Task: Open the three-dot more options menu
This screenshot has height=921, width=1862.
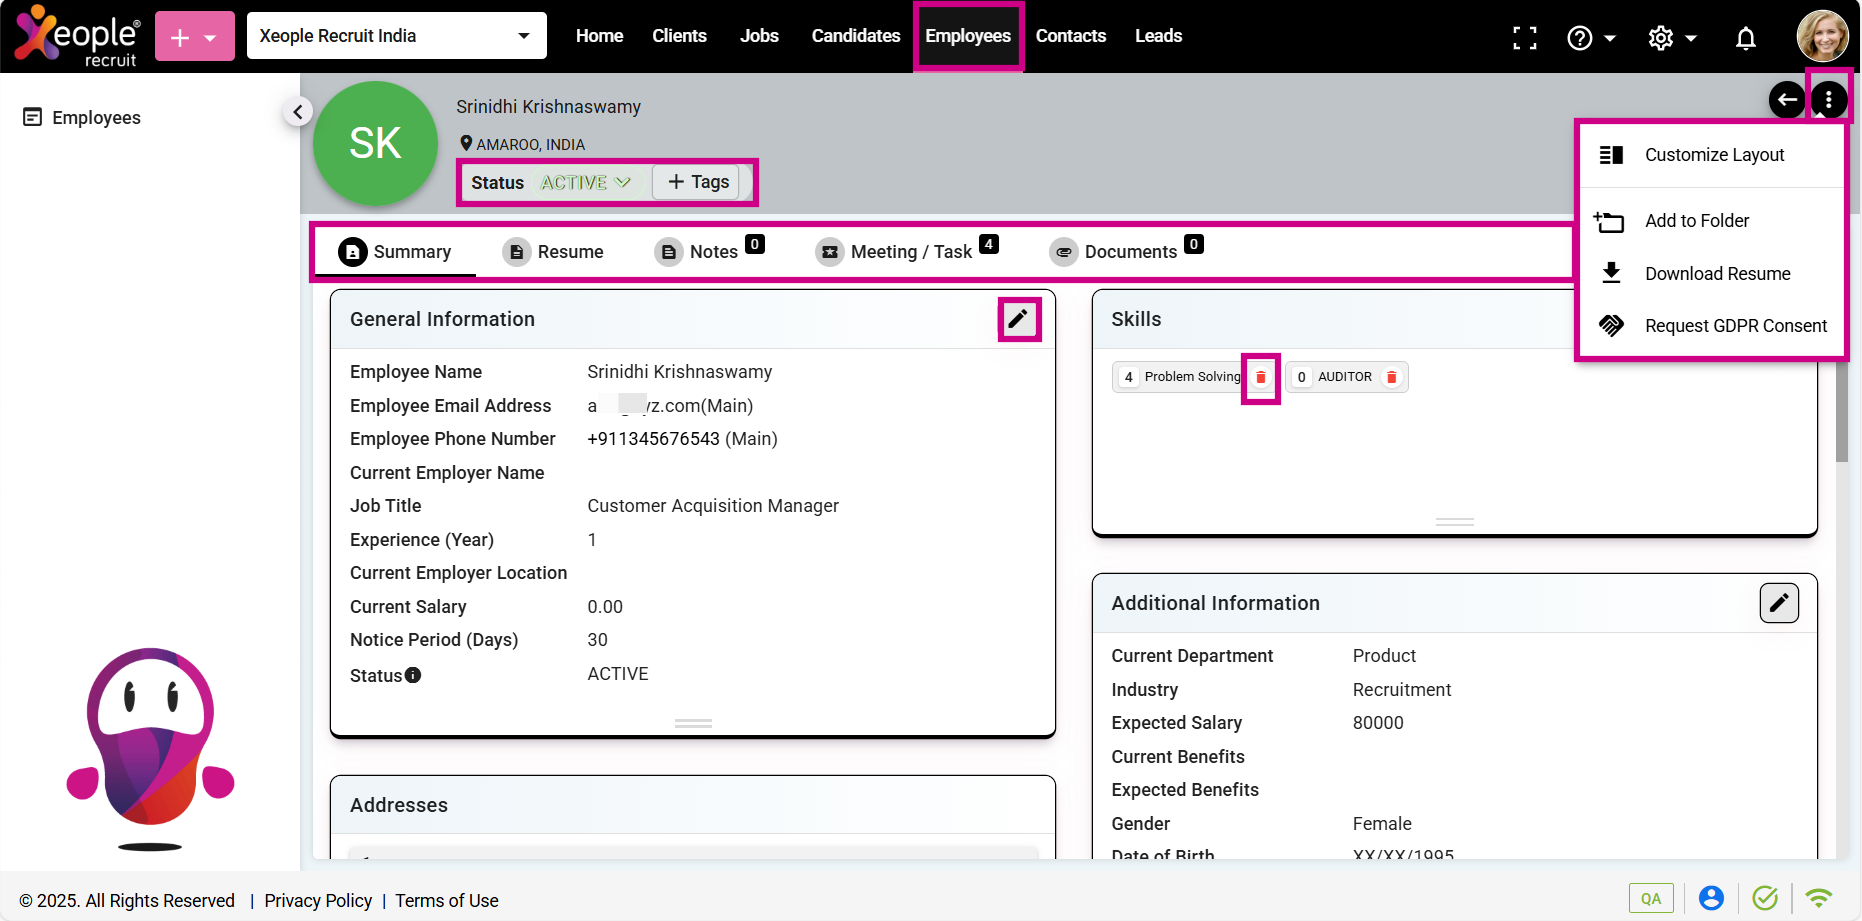Action: point(1828,99)
